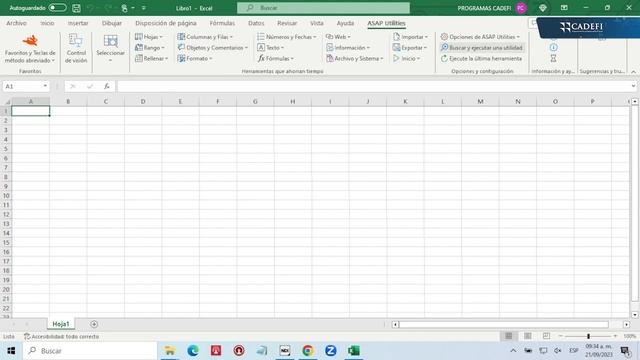The image size is (640, 360).
Task: Switch to Disposición de página tab
Action: pyautogui.click(x=165, y=23)
